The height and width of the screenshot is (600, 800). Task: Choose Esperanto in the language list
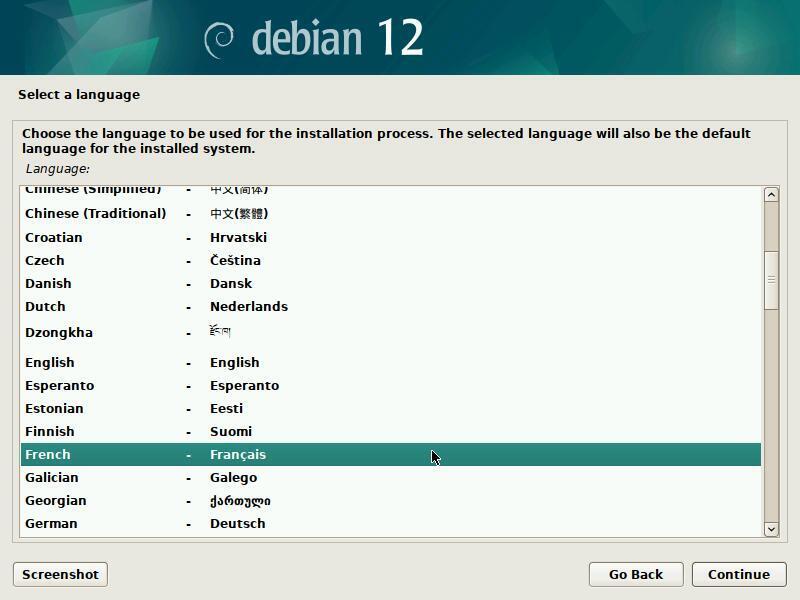[x=59, y=385]
